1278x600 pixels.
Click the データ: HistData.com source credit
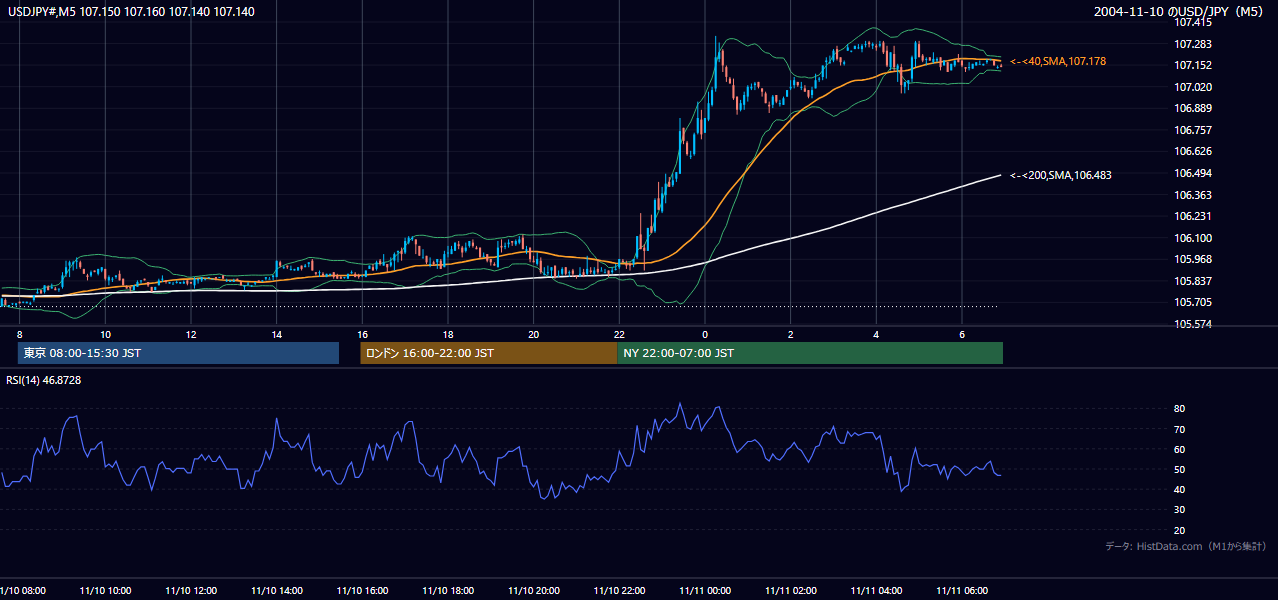pyautogui.click(x=1186, y=546)
